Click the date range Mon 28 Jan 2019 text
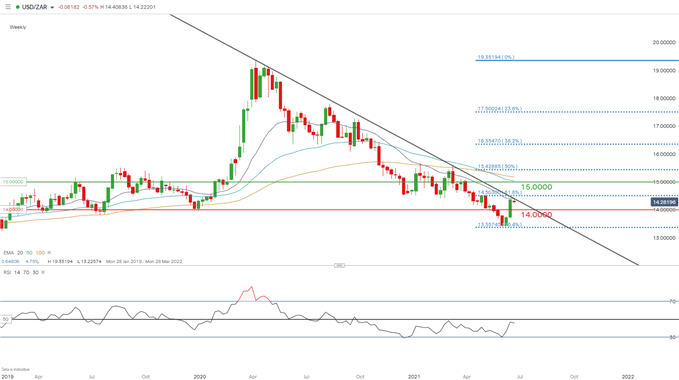Image resolution: width=679 pixels, height=380 pixels. pos(123,262)
